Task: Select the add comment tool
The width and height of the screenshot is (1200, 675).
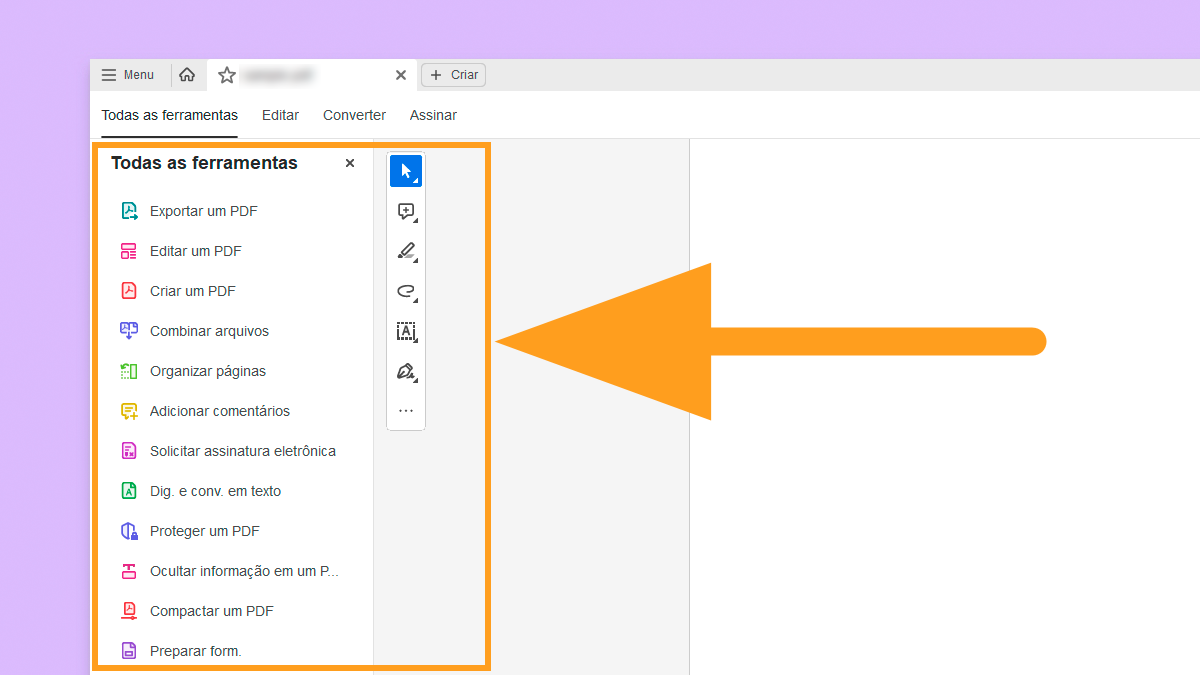Action: coord(406,211)
